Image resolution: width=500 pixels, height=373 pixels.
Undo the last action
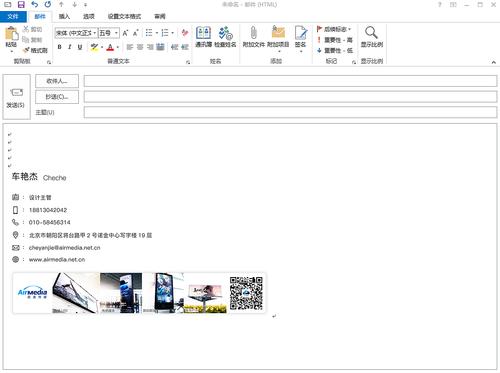click(34, 5)
